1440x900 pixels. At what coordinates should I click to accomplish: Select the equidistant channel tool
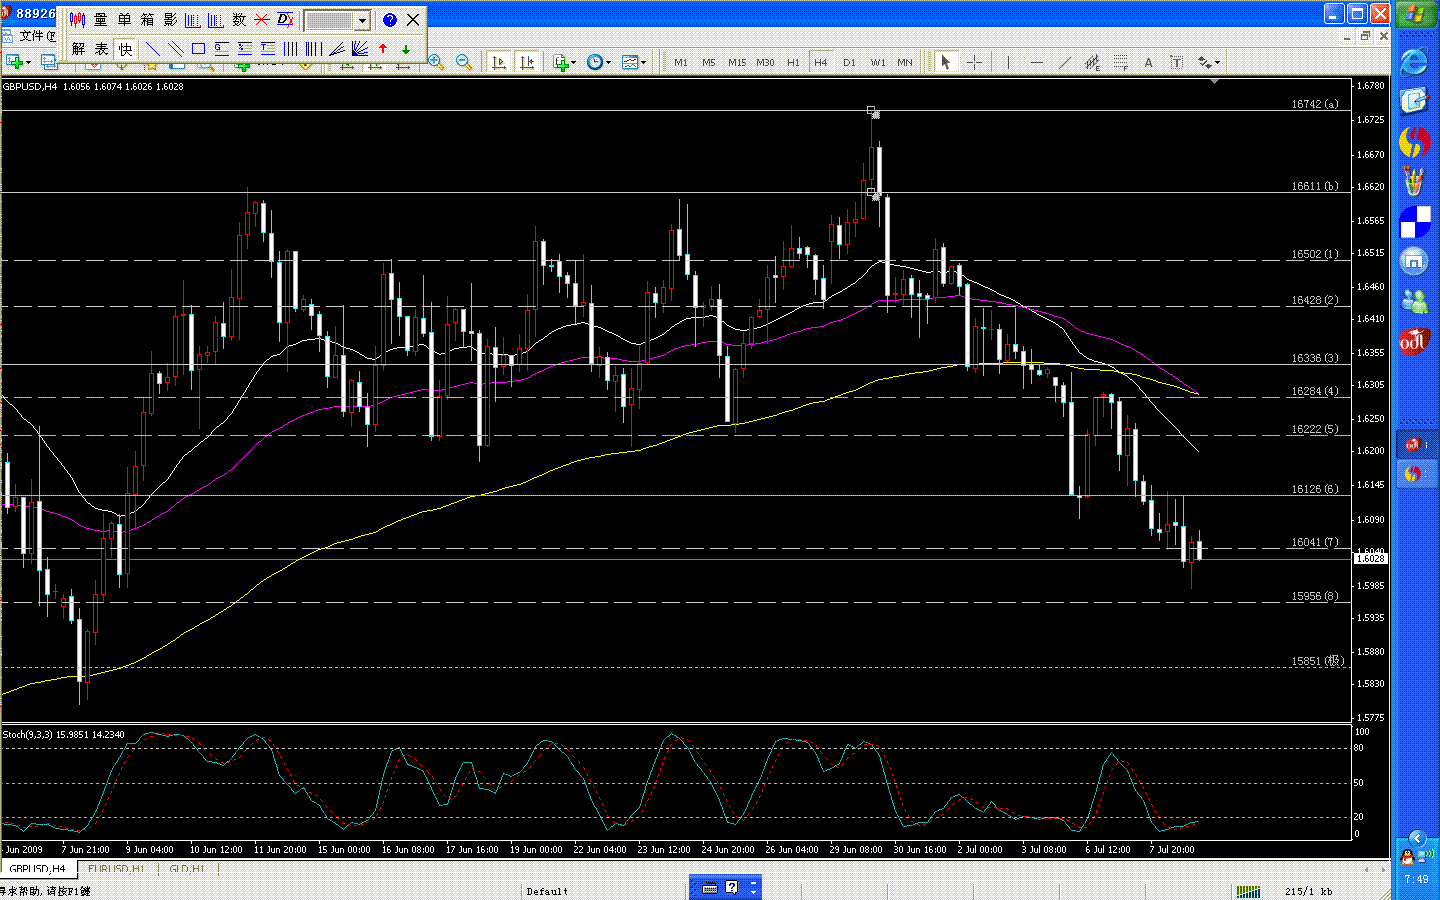[x=1092, y=62]
